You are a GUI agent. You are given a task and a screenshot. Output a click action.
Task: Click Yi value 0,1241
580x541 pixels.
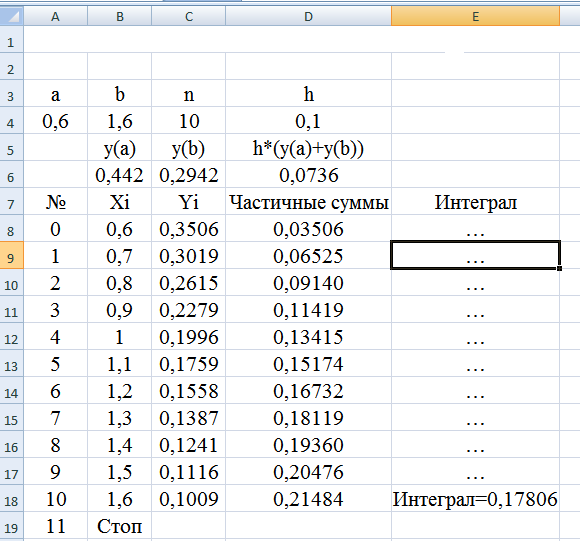pos(189,444)
